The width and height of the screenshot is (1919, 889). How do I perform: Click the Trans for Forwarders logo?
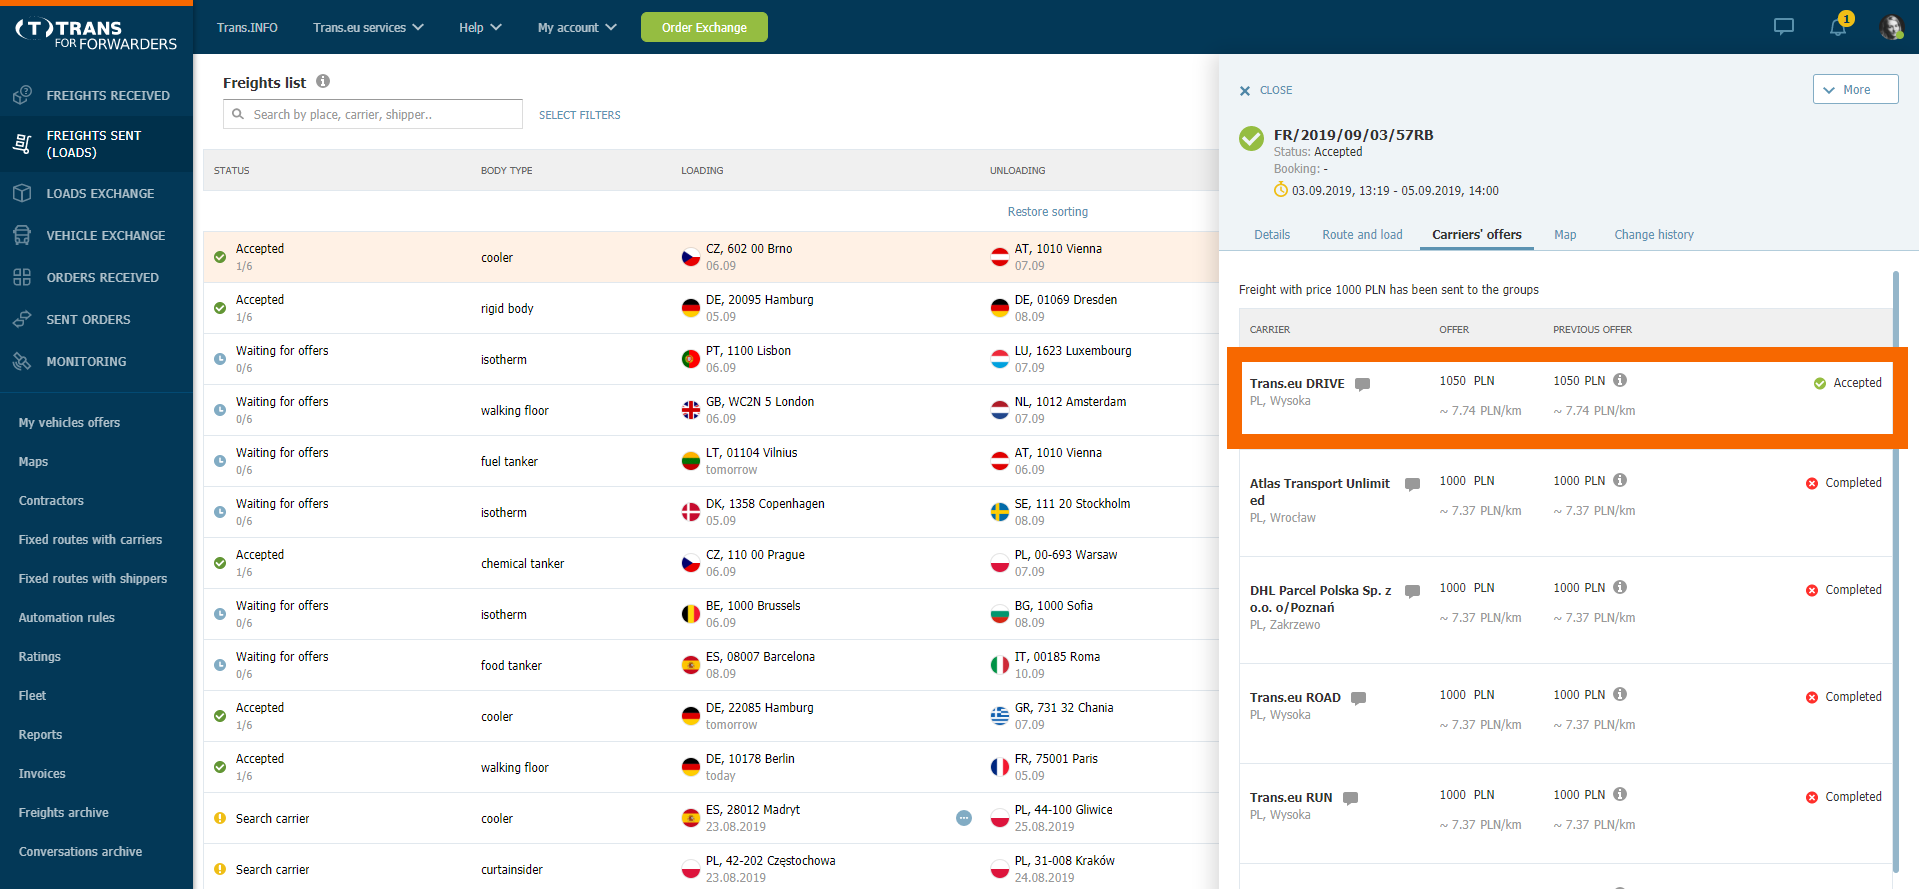[x=96, y=35]
